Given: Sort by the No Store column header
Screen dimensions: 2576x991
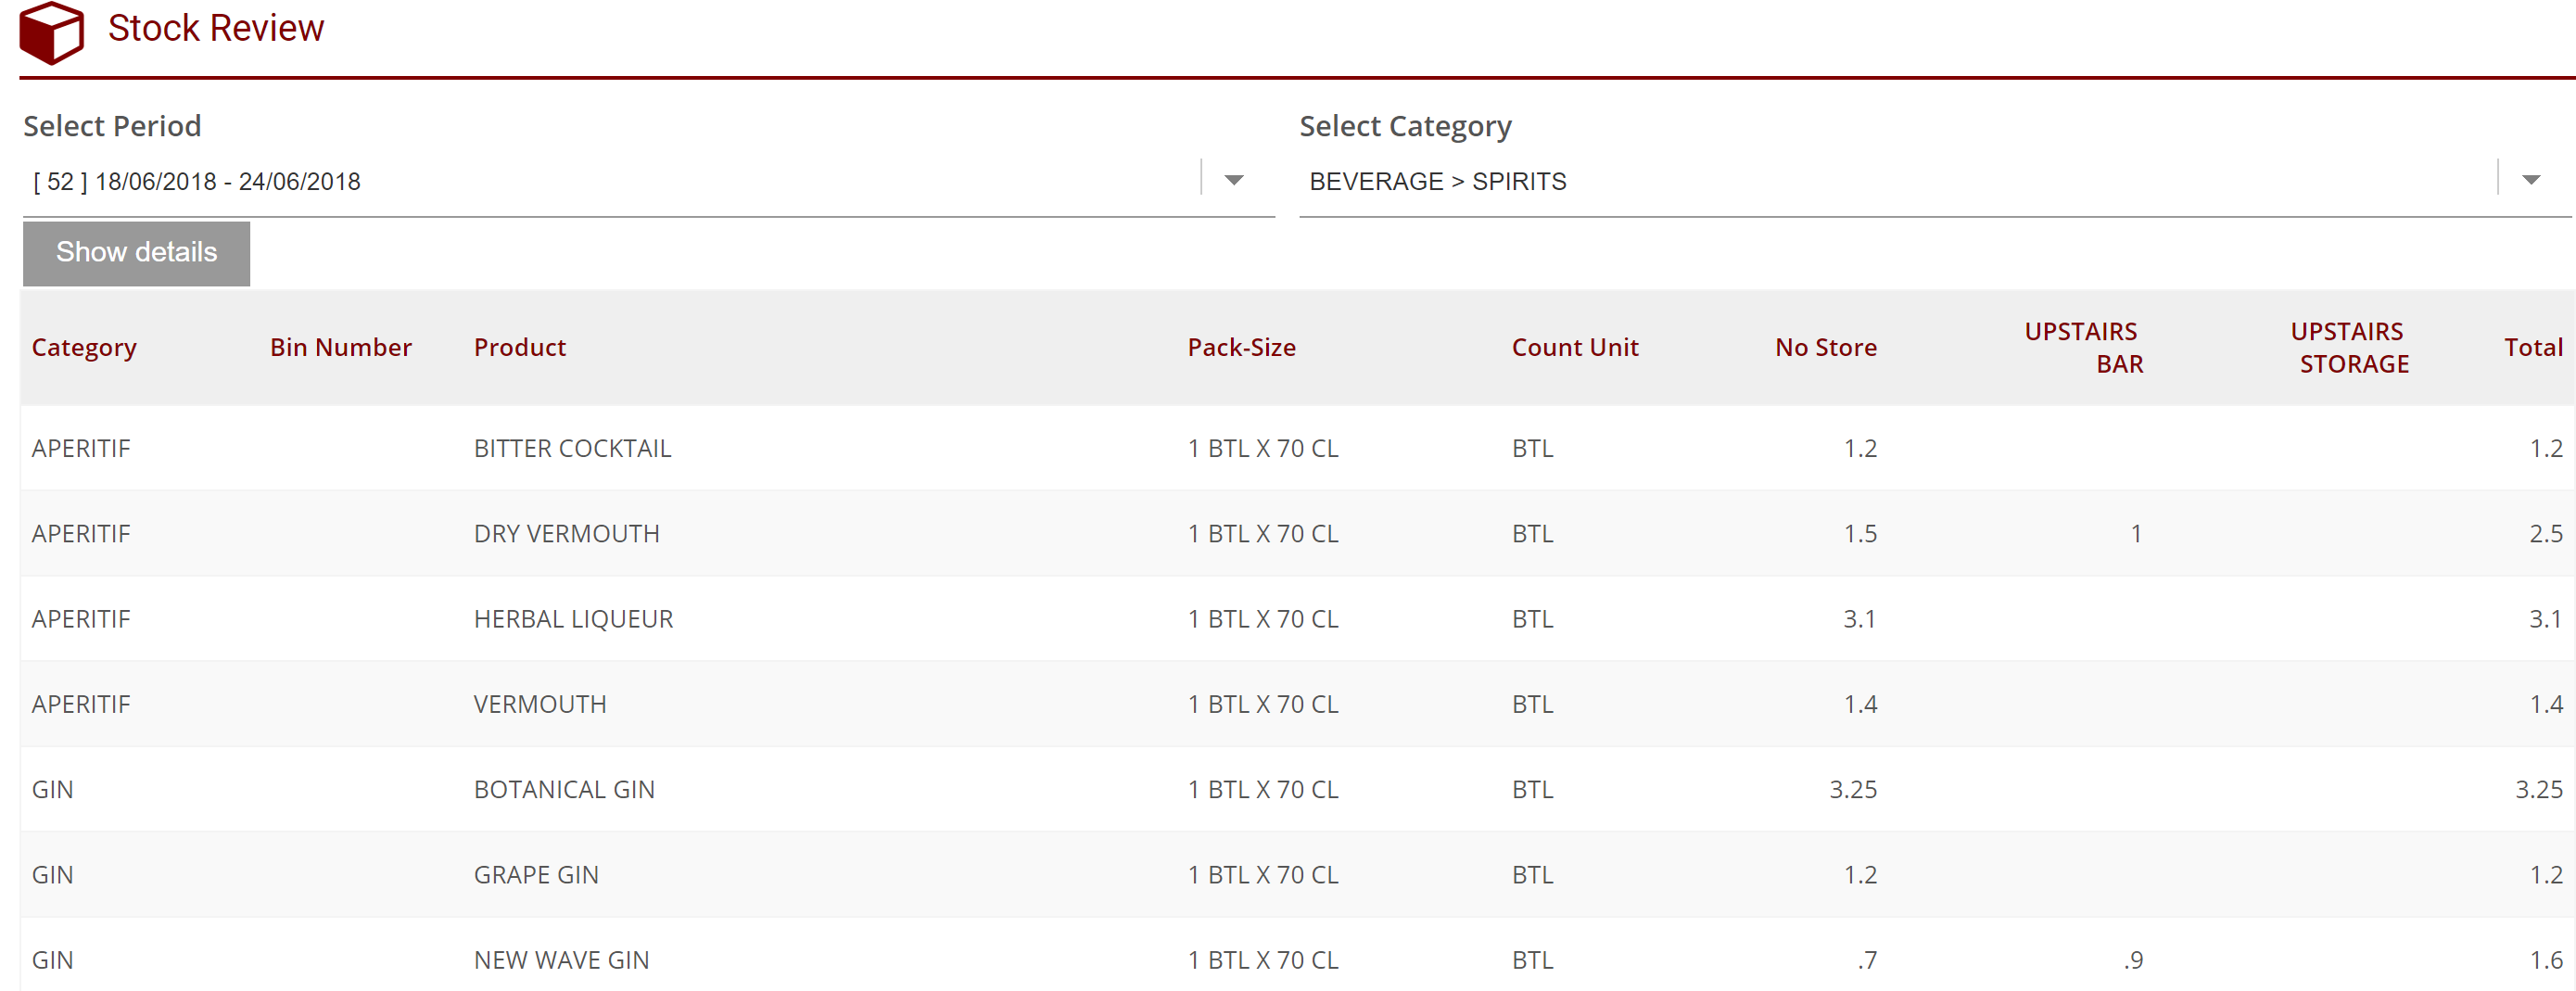Looking at the screenshot, I should point(1825,347).
